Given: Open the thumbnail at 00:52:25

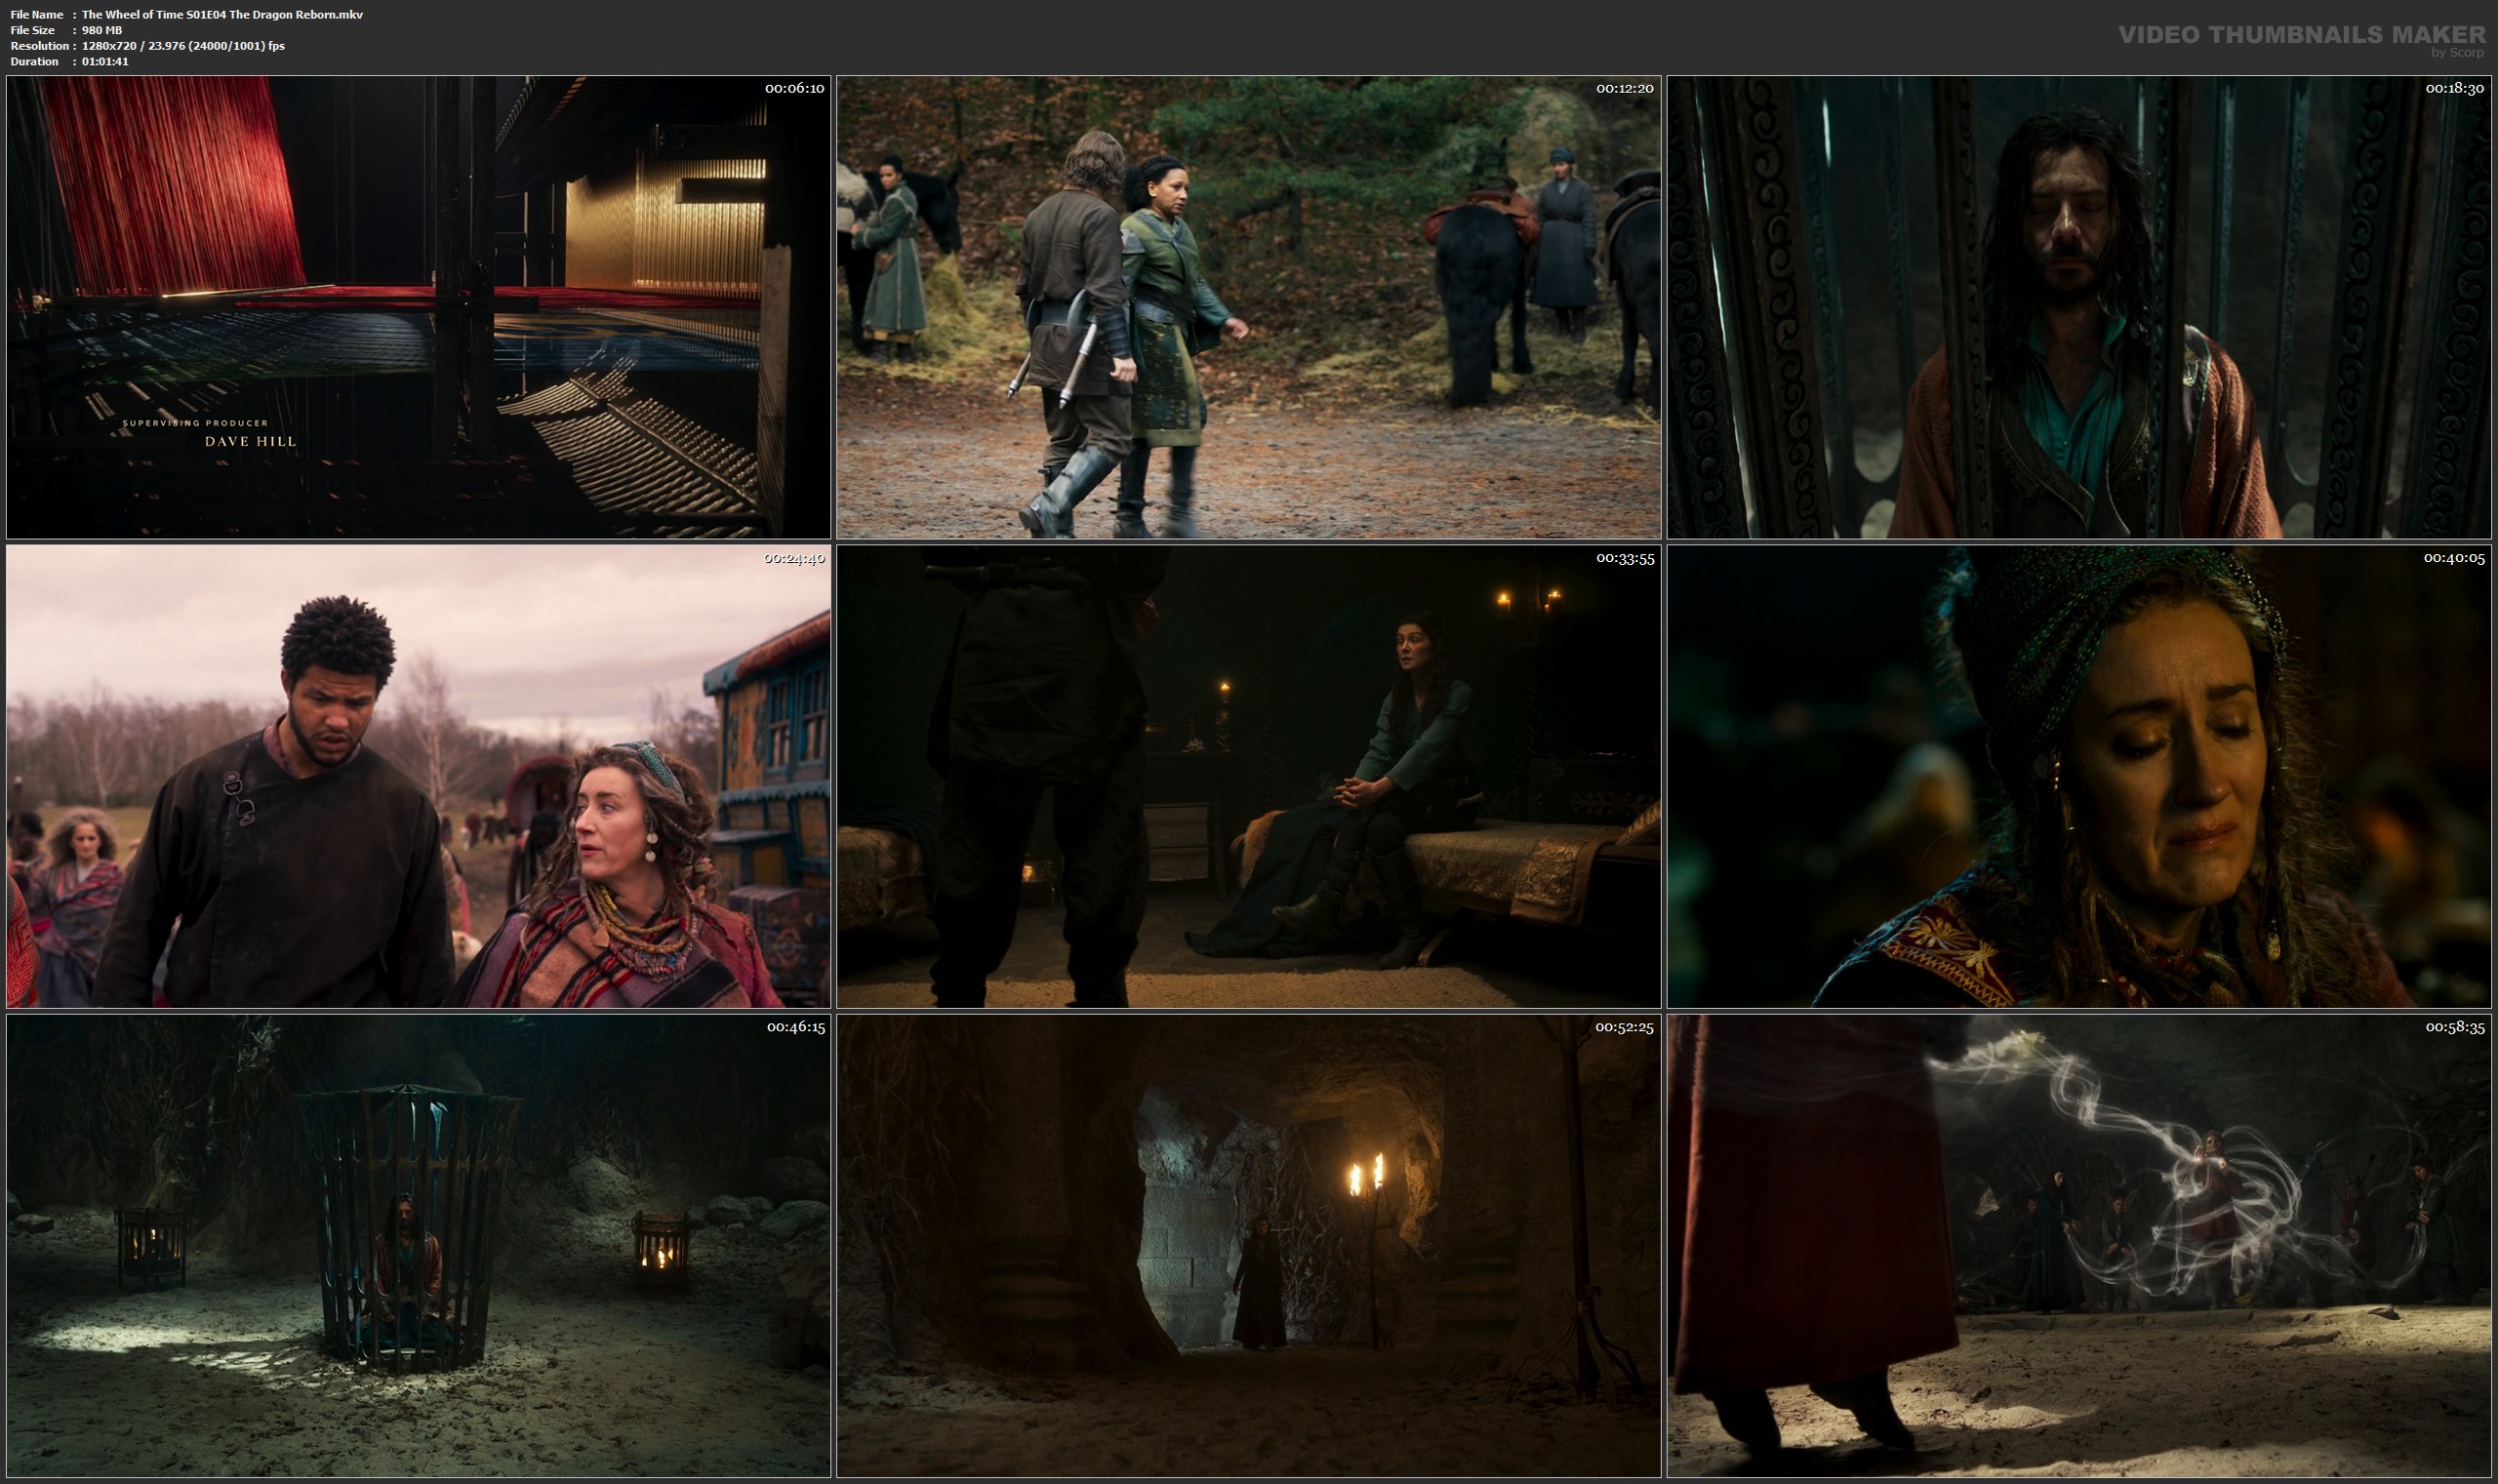Looking at the screenshot, I should (1248, 1246).
